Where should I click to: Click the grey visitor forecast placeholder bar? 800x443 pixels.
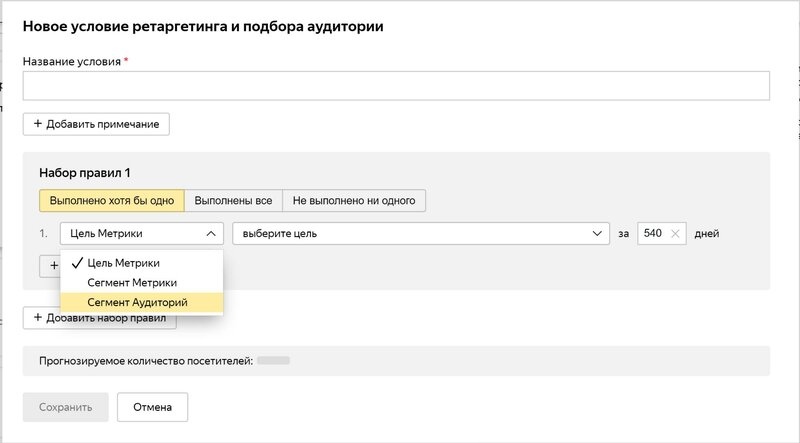coord(273,360)
